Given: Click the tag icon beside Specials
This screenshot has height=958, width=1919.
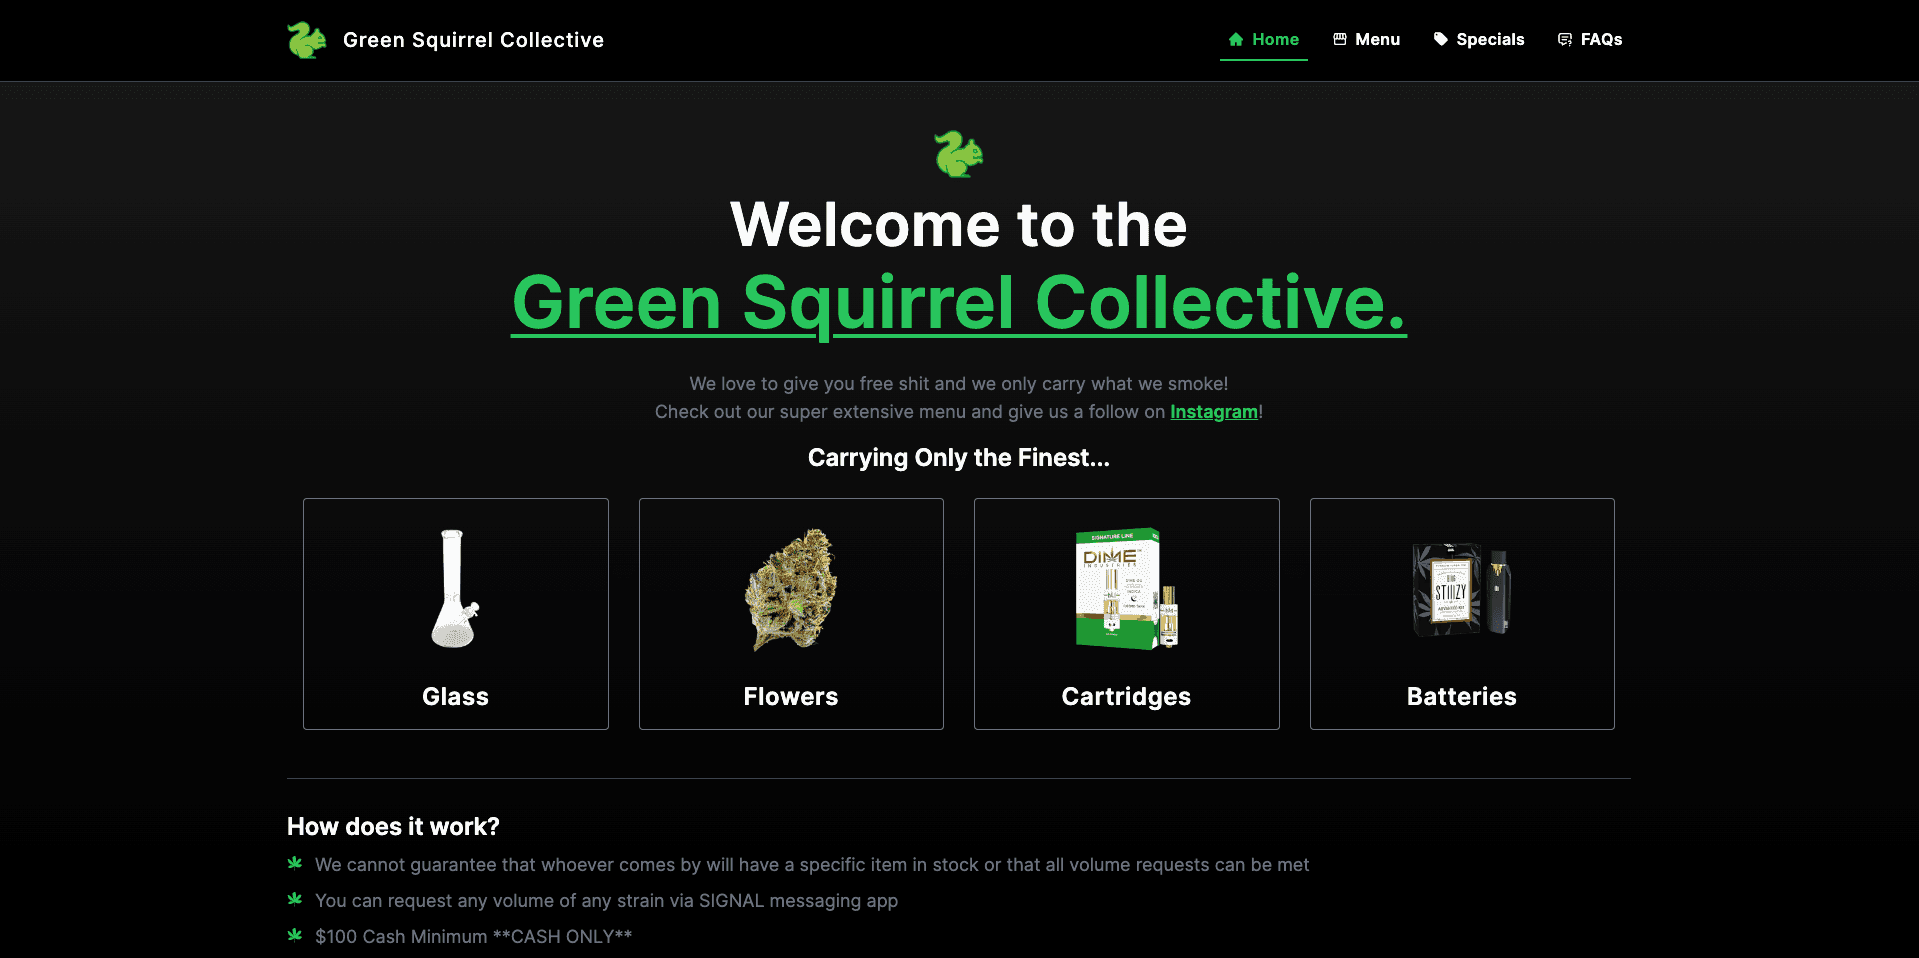Looking at the screenshot, I should click(1441, 39).
